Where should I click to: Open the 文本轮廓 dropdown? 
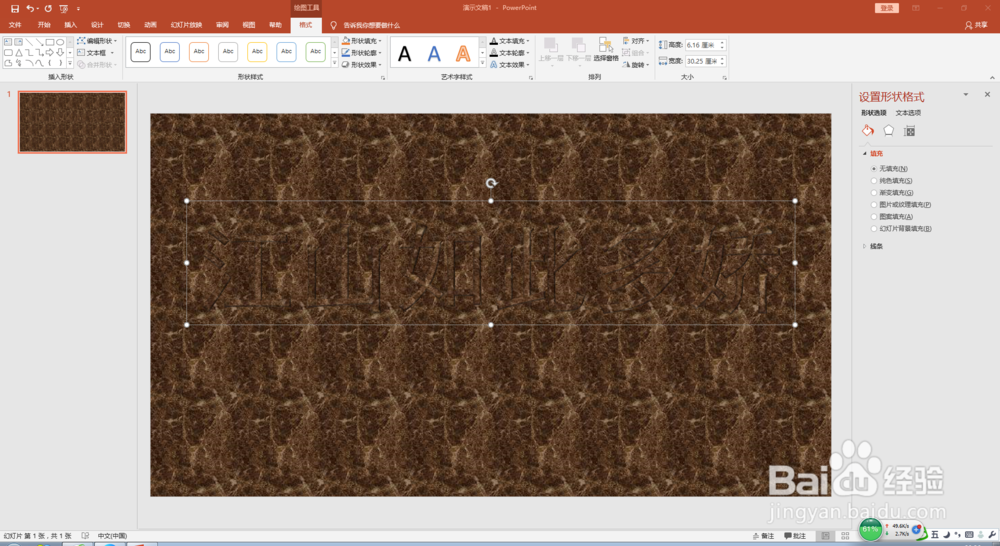coord(510,53)
